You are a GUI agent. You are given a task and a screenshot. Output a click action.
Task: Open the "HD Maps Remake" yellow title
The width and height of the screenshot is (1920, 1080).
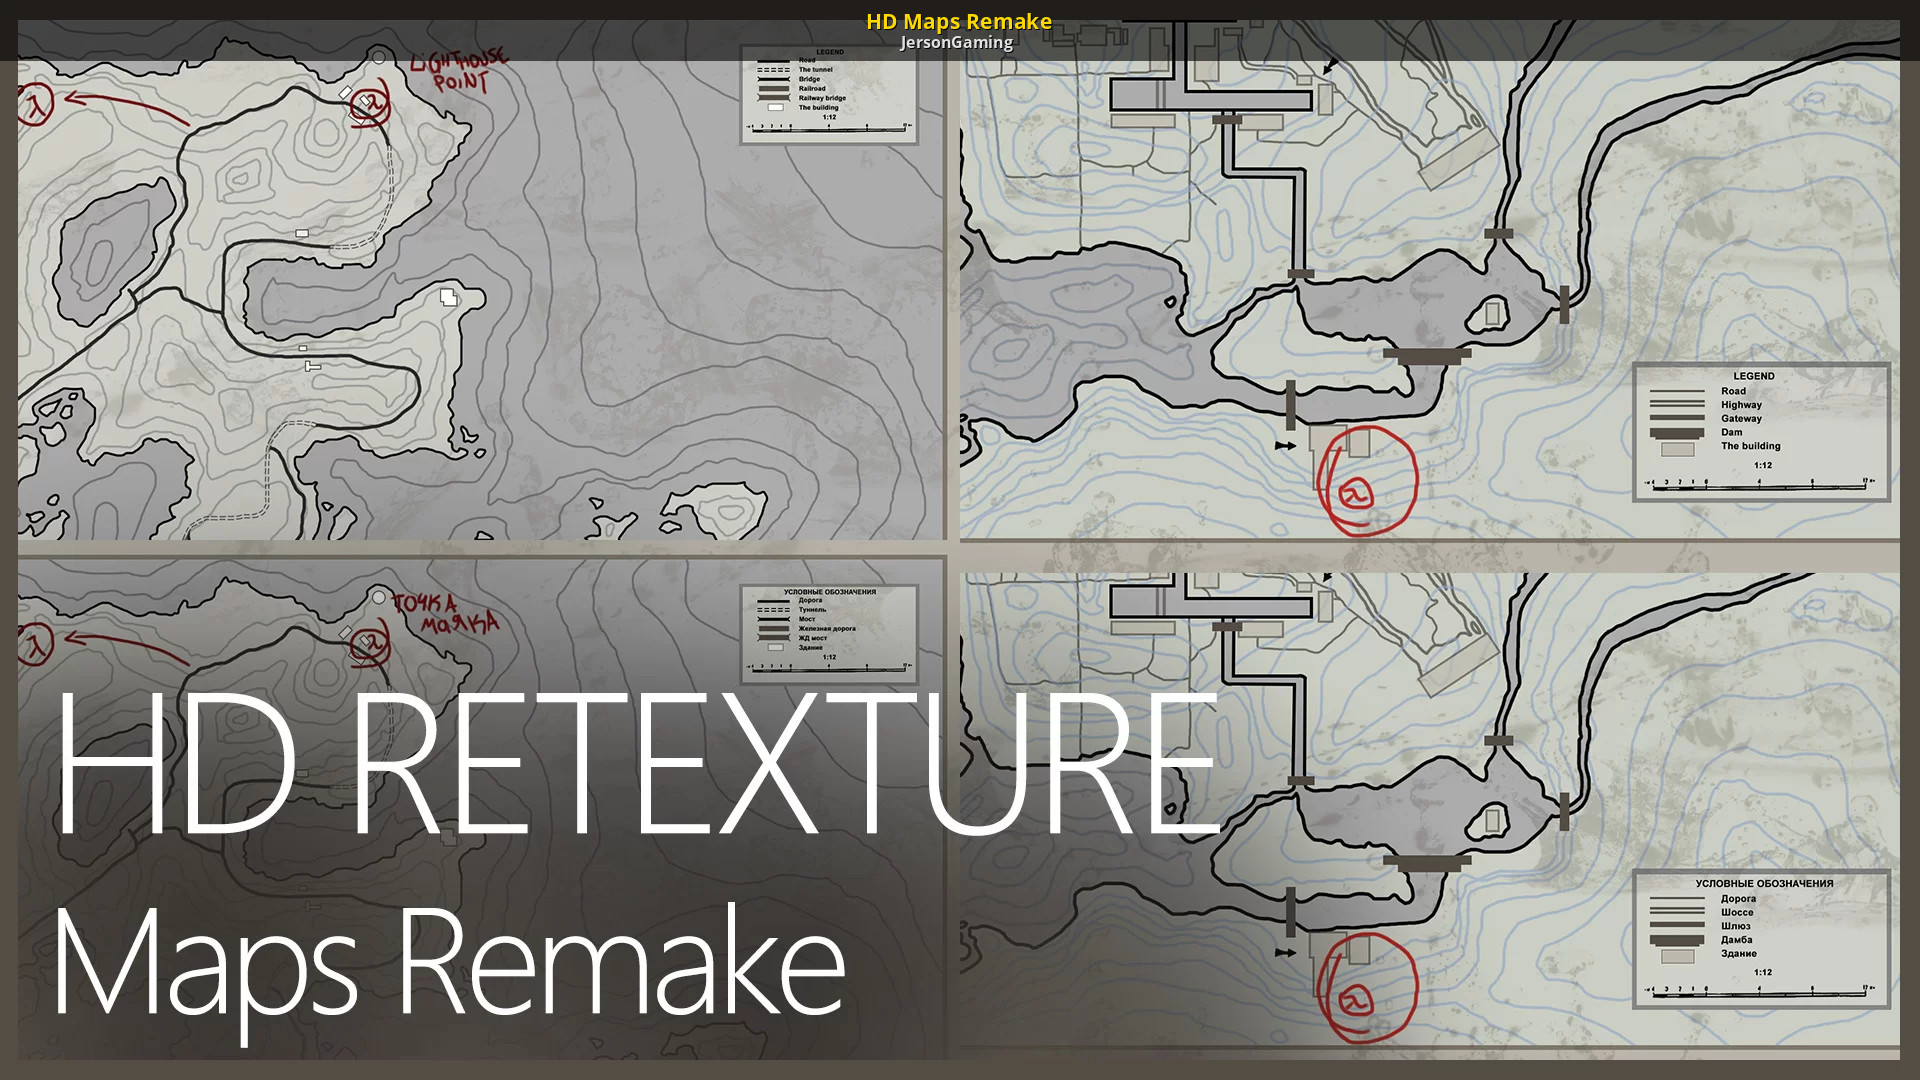click(958, 21)
